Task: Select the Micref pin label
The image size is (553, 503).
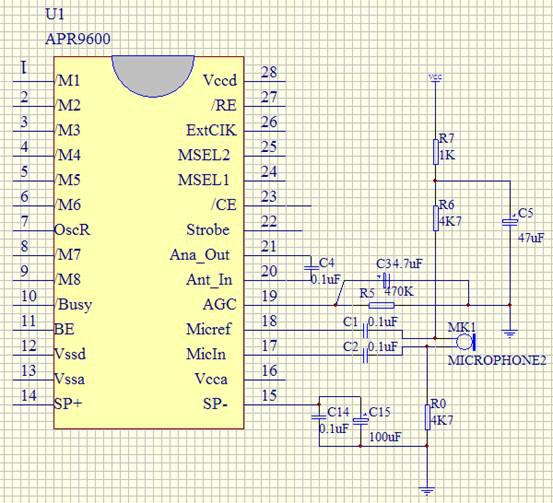Action: click(209, 329)
